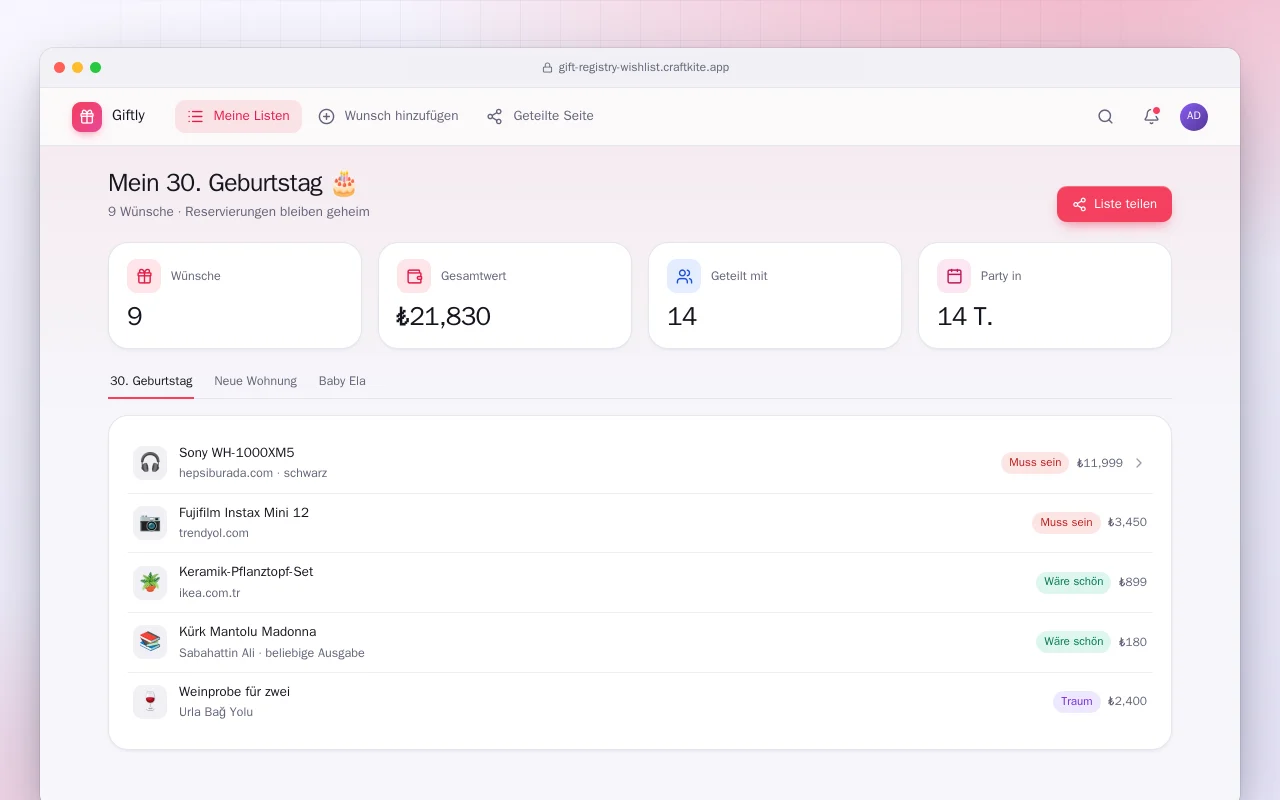
Task: Click the address bar URL gift-registry-wishlist.craftkite.app
Action: pyautogui.click(x=644, y=68)
